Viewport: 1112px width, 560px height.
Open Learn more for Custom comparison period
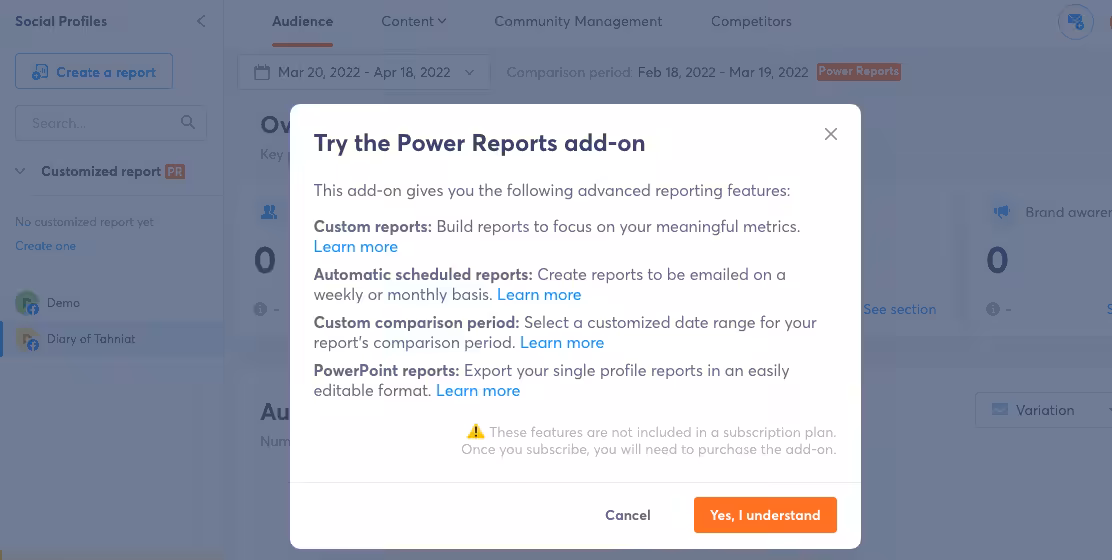tap(562, 343)
